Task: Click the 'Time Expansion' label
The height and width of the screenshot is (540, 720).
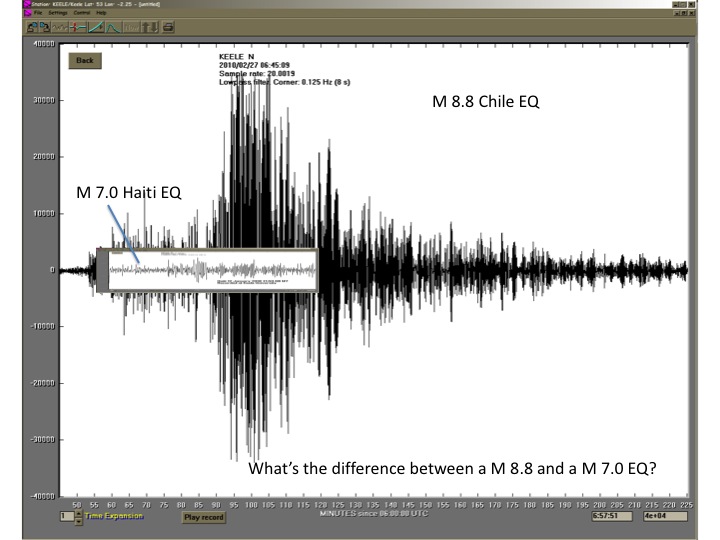Action: click(114, 516)
